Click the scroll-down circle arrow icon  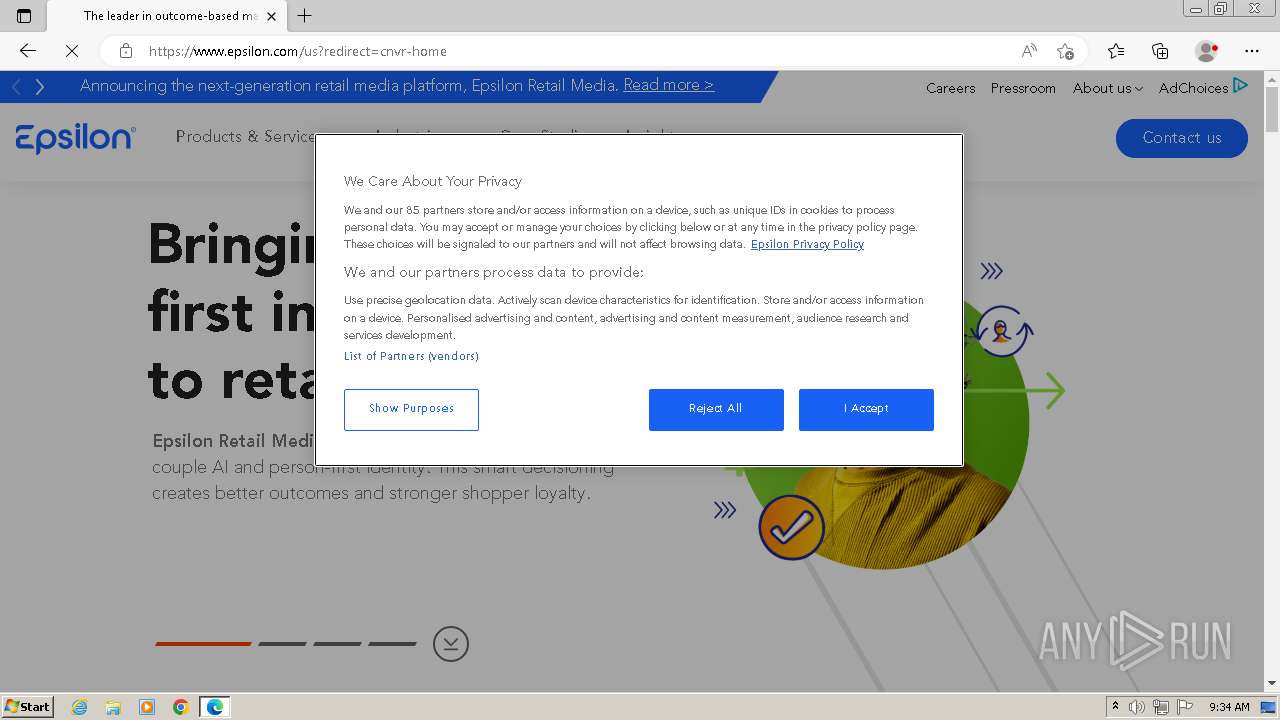[x=451, y=644]
